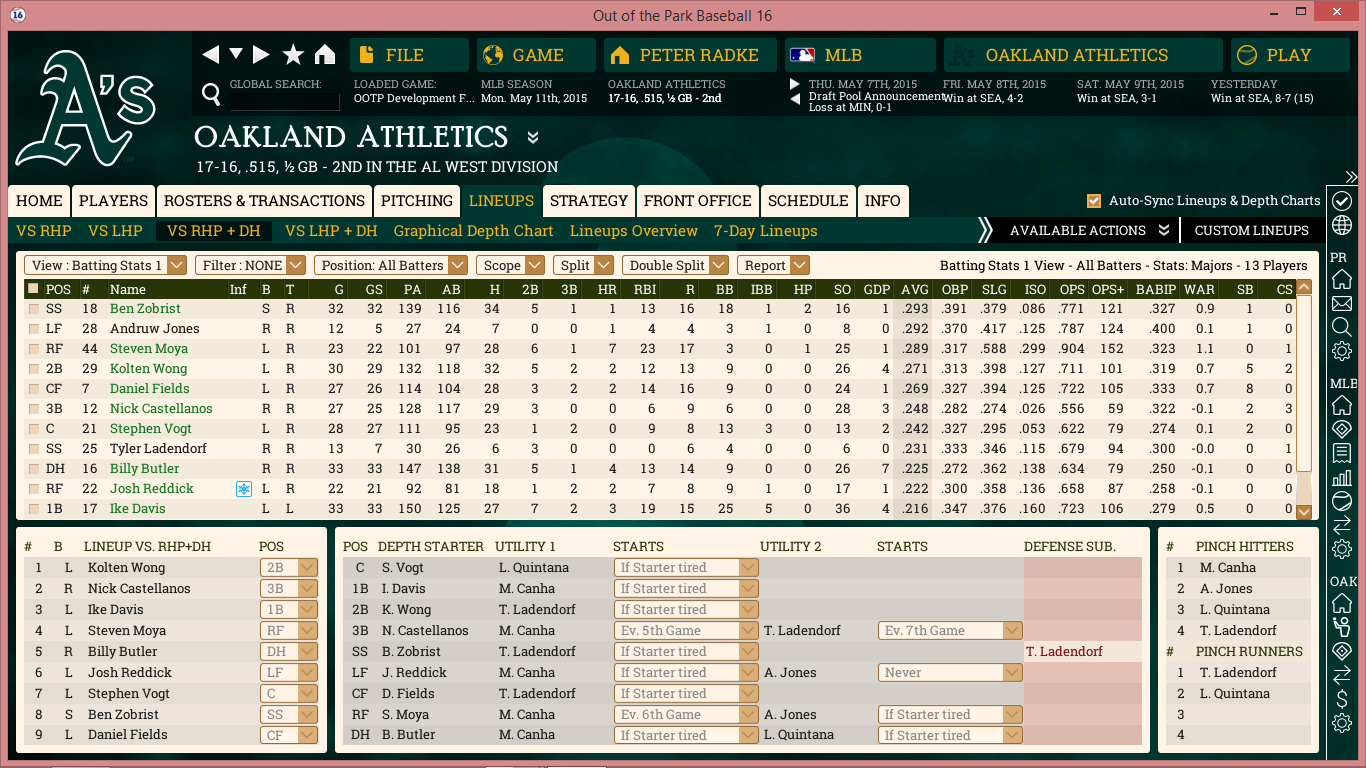Uncheck Auto-Sync Lineups & Depth Charts

pyautogui.click(x=1094, y=201)
